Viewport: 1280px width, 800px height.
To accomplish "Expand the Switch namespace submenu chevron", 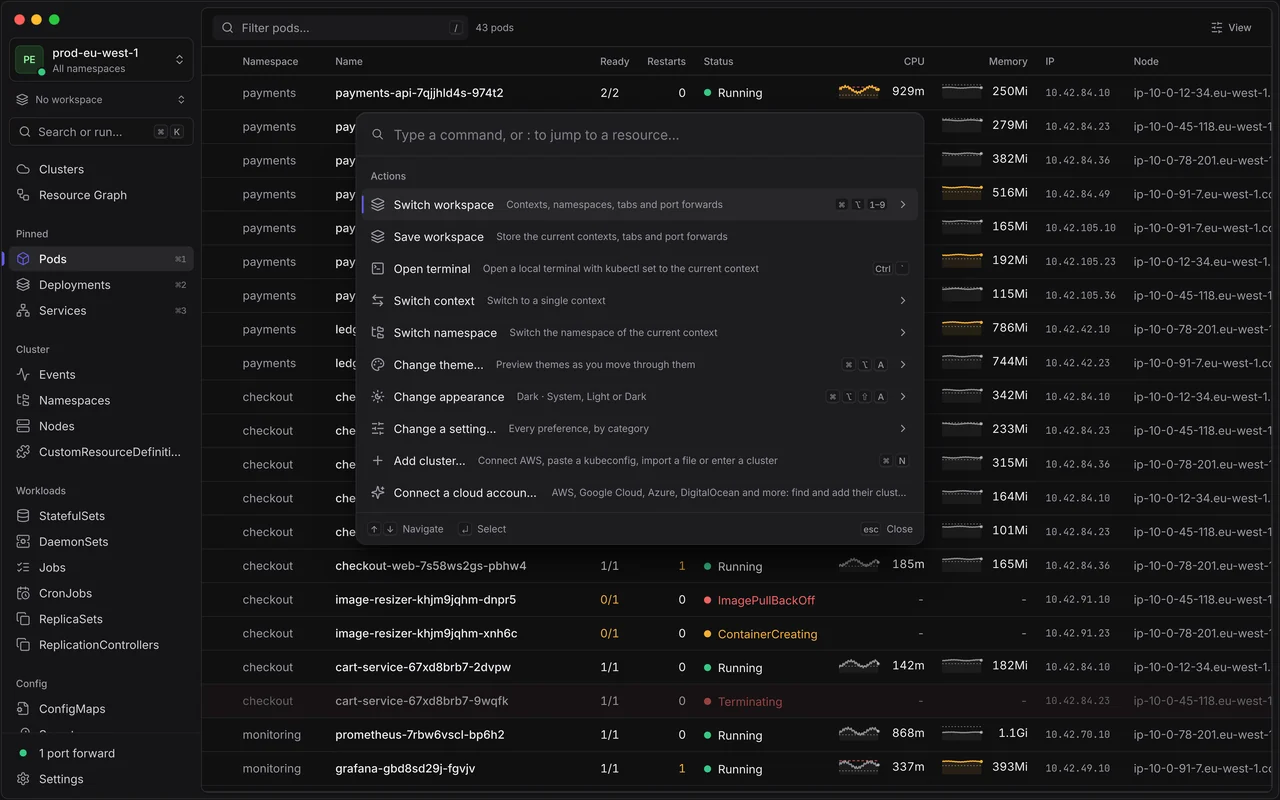I will click(x=903, y=332).
